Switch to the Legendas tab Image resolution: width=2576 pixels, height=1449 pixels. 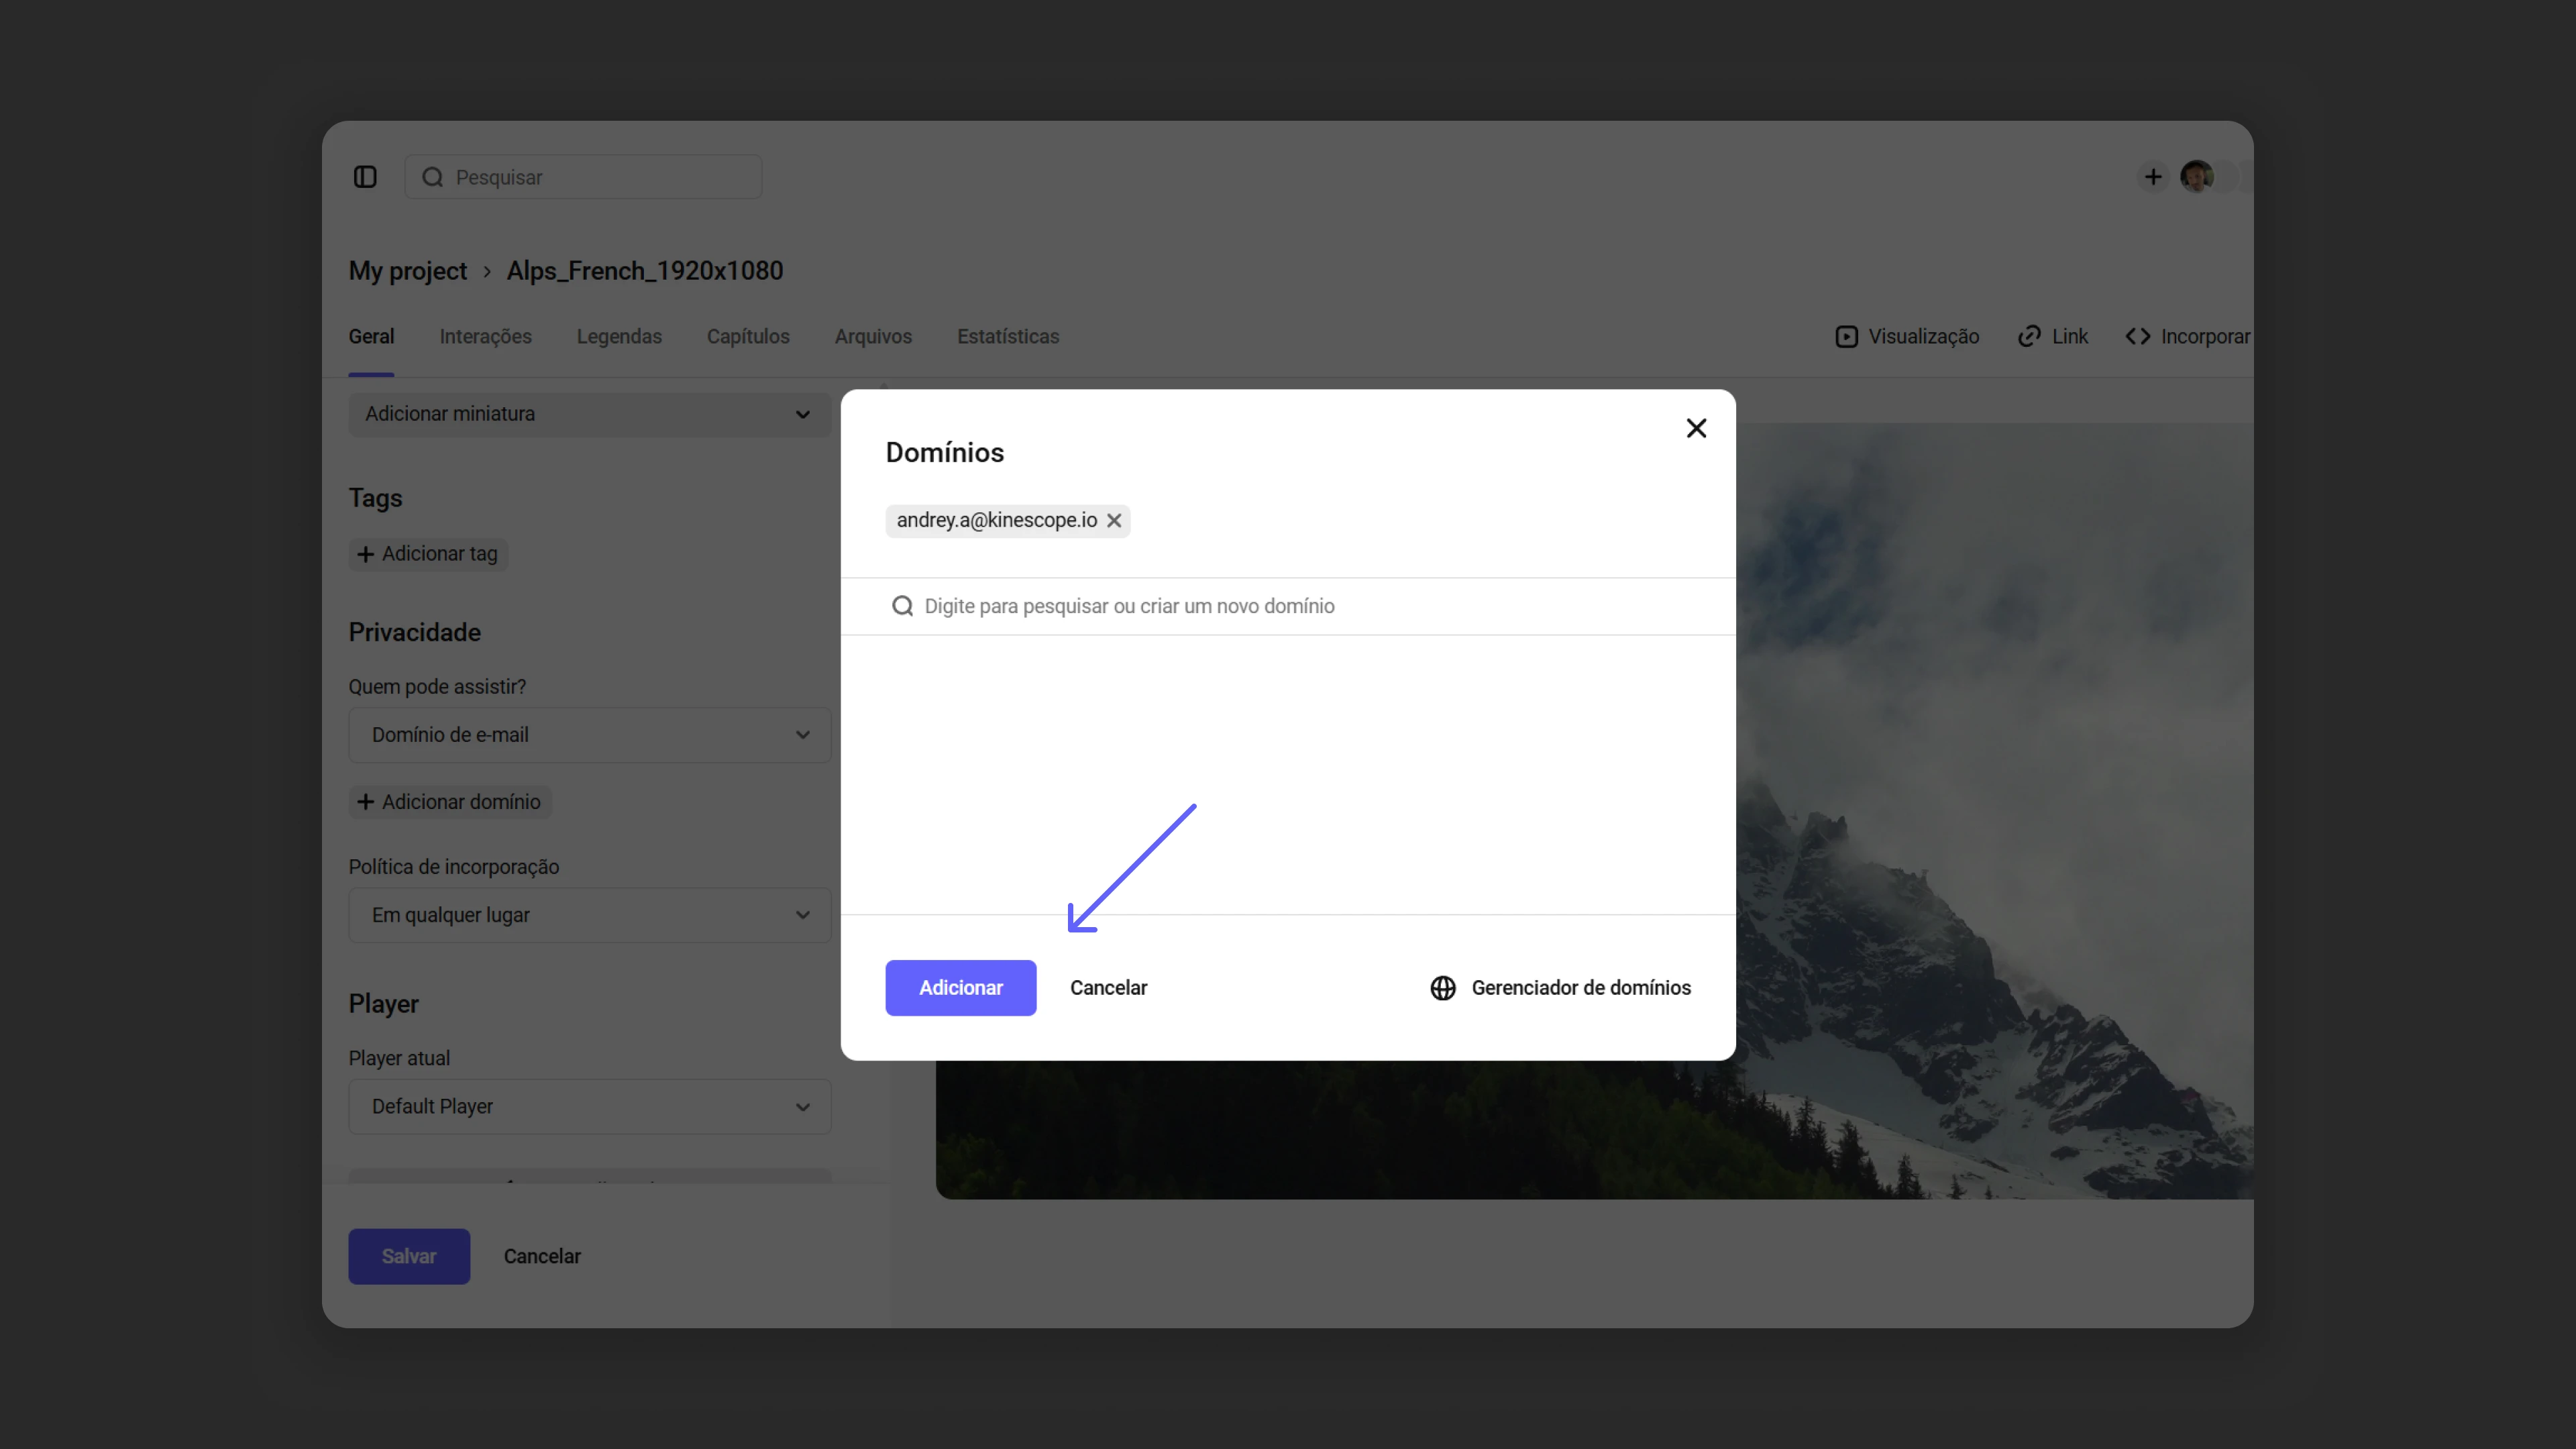(619, 337)
